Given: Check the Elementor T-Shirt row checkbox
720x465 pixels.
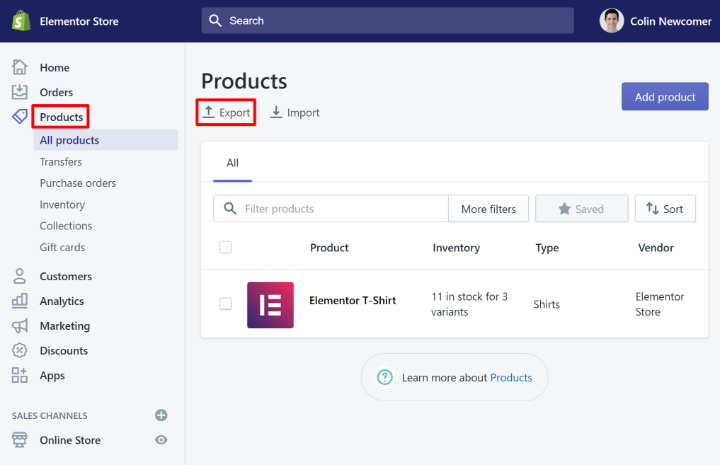Looking at the screenshot, I should click(225, 304).
